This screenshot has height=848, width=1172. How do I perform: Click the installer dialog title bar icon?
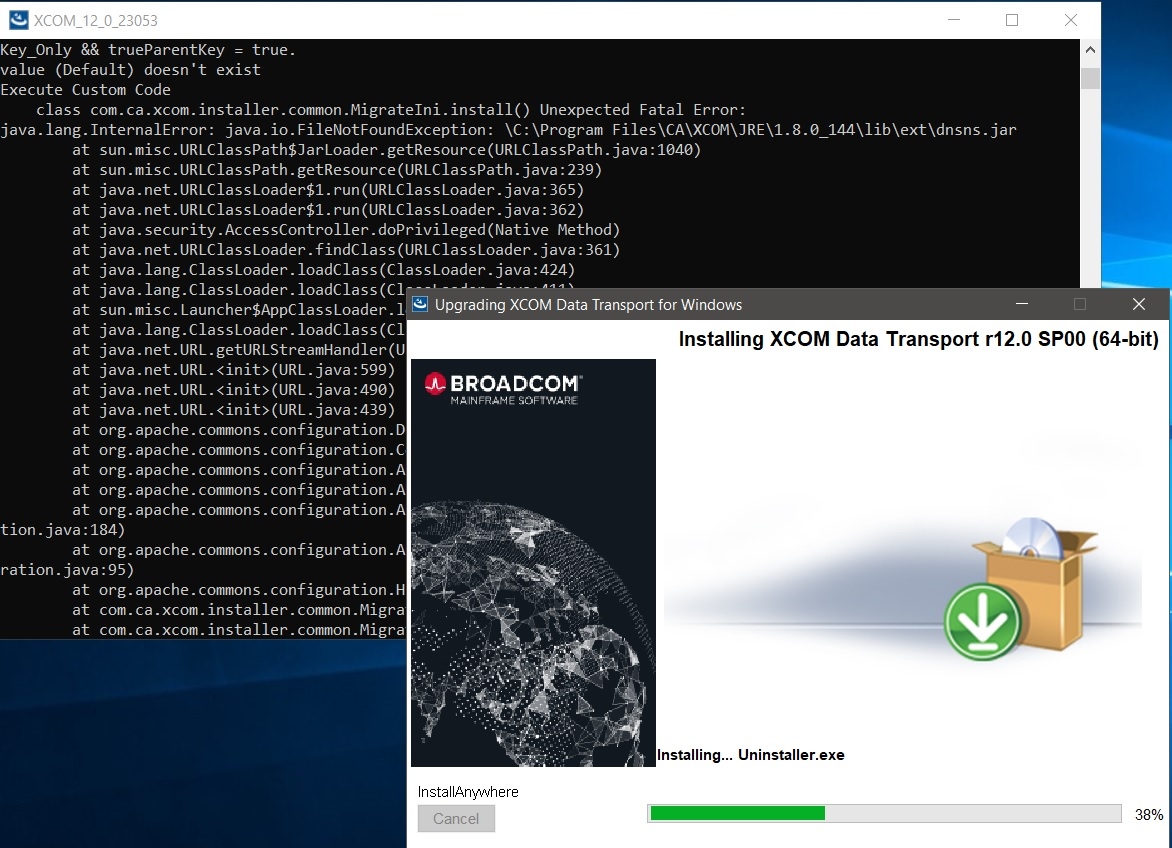point(420,304)
